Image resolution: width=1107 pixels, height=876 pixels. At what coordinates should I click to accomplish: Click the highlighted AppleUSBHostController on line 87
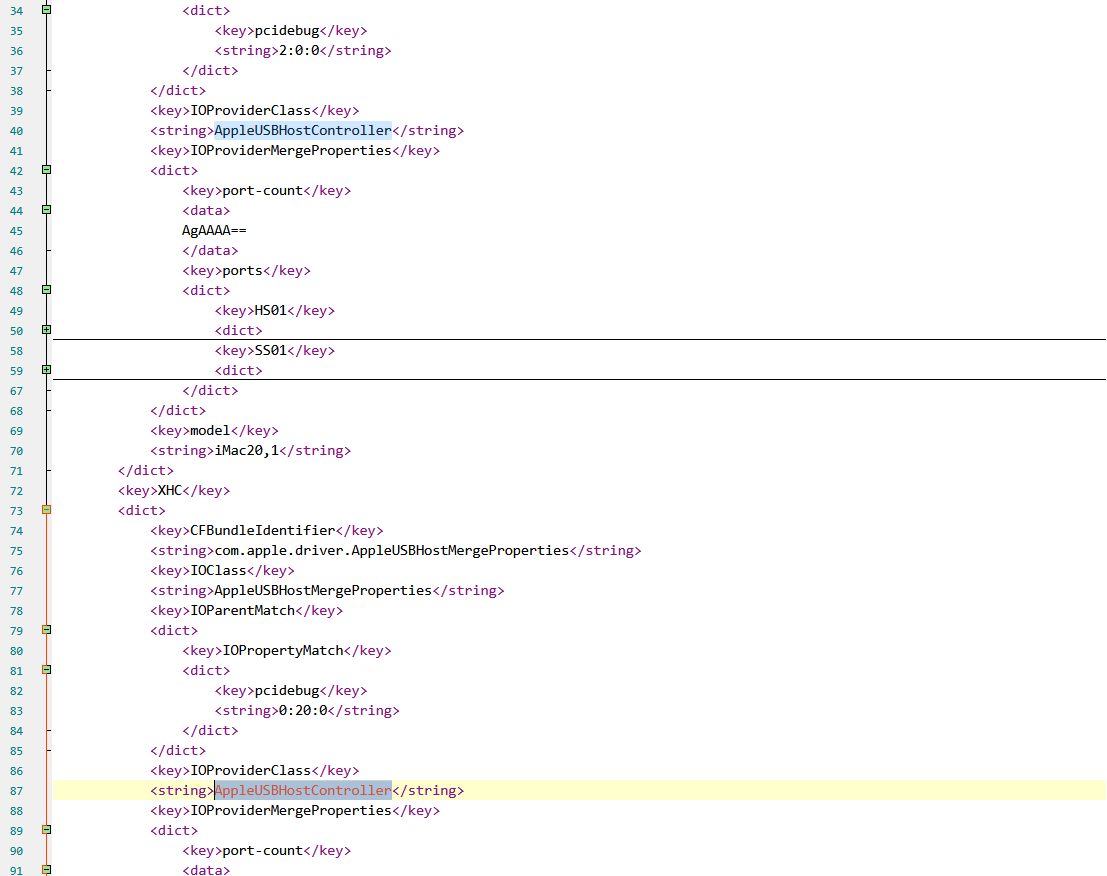click(302, 790)
